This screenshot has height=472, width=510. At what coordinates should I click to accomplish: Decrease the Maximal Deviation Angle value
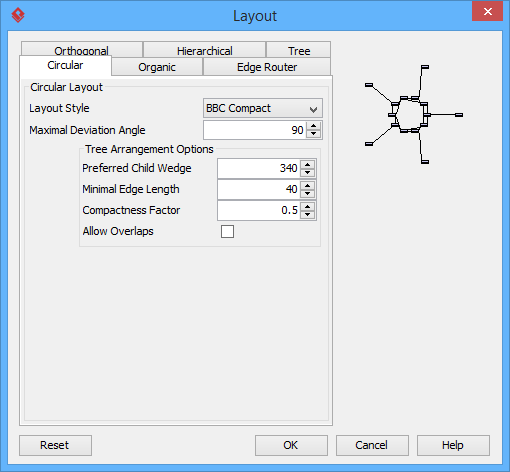point(313,134)
